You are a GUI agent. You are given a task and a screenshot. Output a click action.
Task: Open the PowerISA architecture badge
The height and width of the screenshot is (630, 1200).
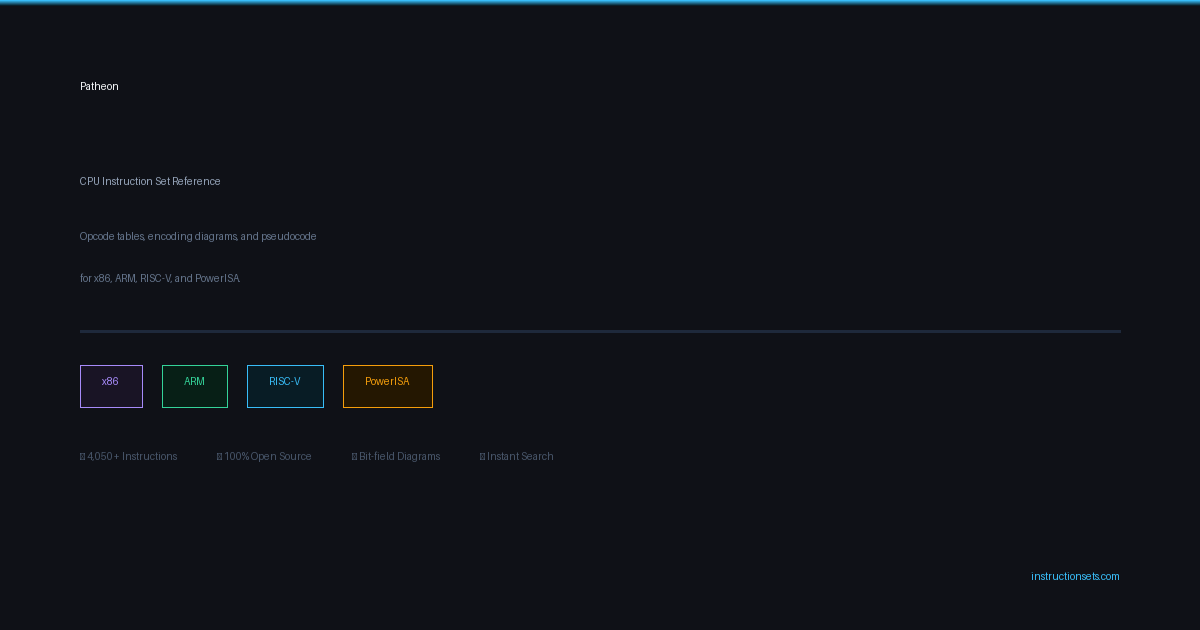pos(388,386)
